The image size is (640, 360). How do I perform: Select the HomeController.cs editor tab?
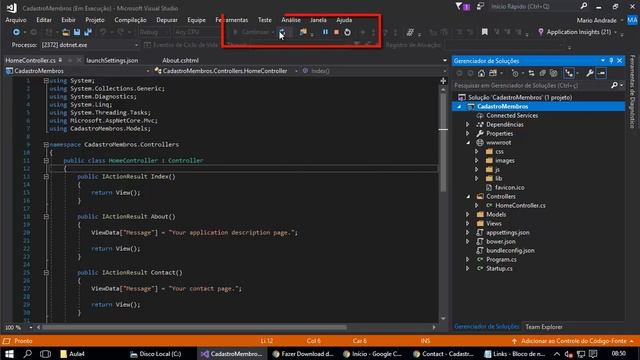31,60
